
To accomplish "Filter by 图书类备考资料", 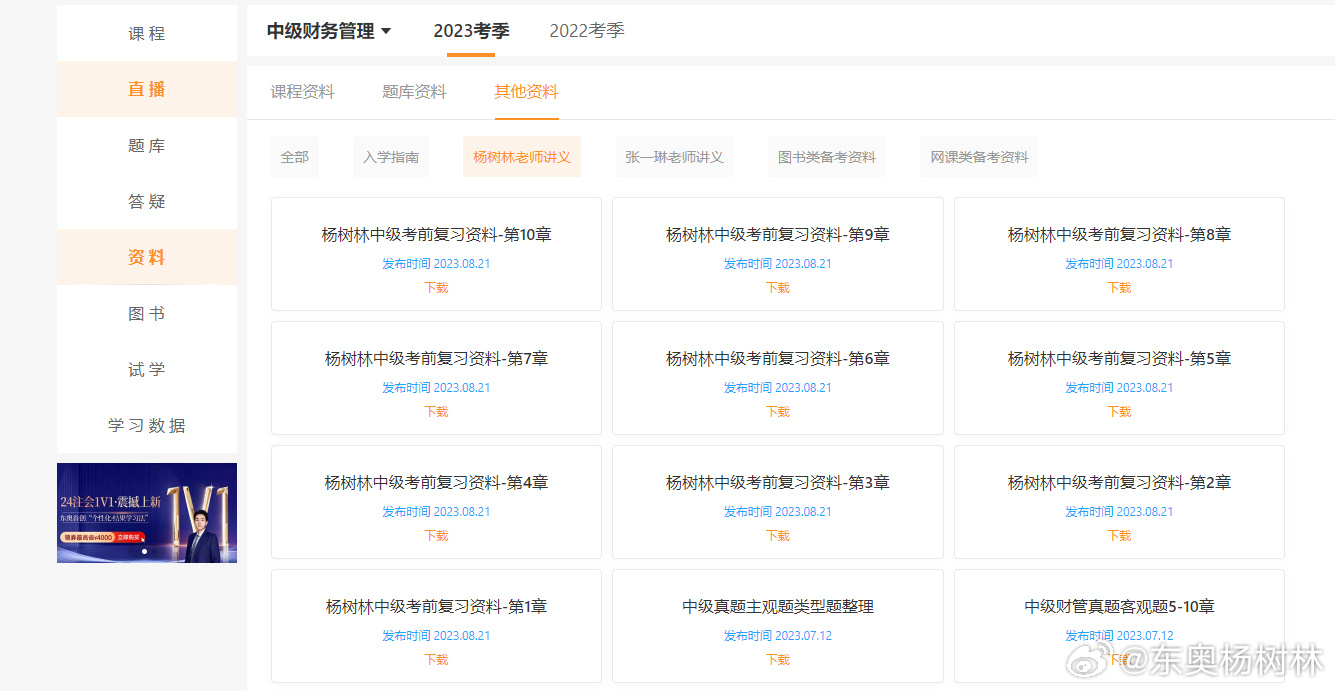I will click(826, 156).
